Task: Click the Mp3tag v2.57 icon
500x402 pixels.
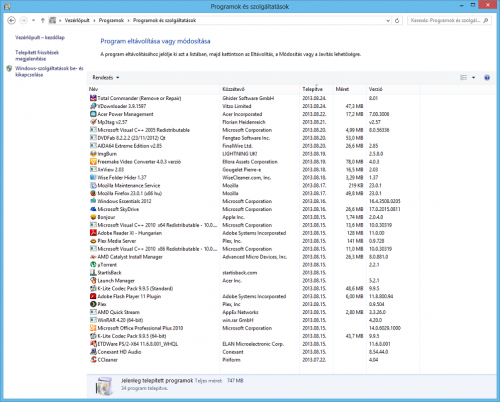Action: click(93, 122)
